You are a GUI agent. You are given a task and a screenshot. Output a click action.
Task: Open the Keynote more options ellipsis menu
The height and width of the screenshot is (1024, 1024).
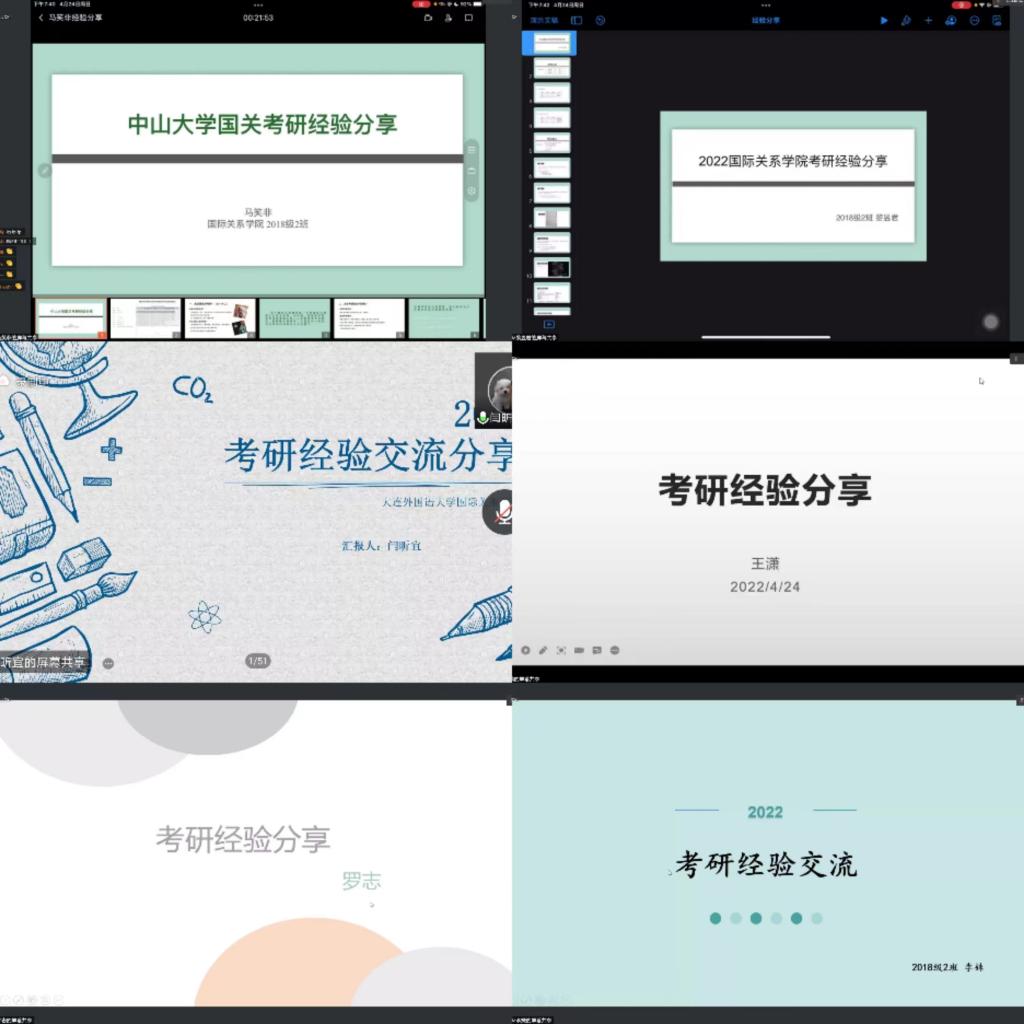(974, 20)
